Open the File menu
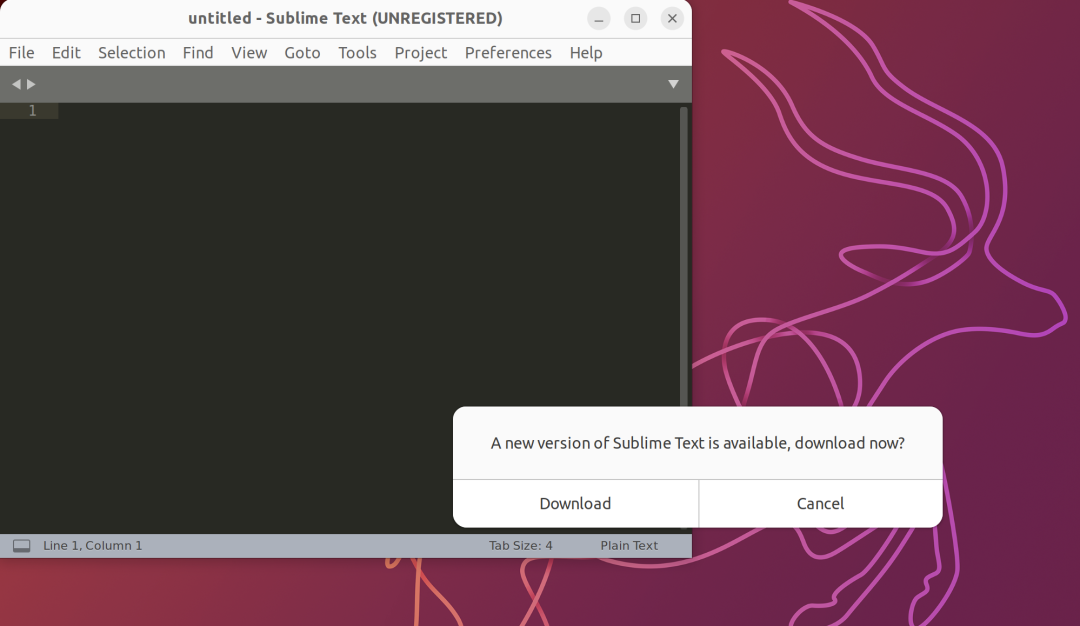The width and height of the screenshot is (1080, 626). pos(21,53)
